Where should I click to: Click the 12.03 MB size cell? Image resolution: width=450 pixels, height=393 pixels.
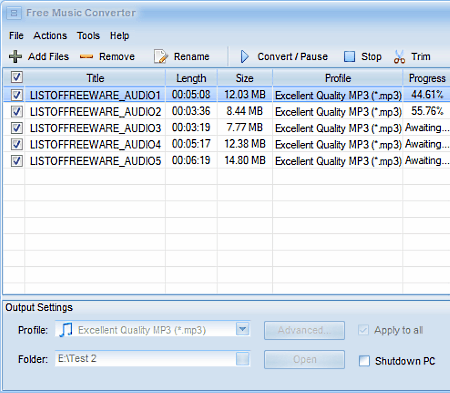[245, 95]
